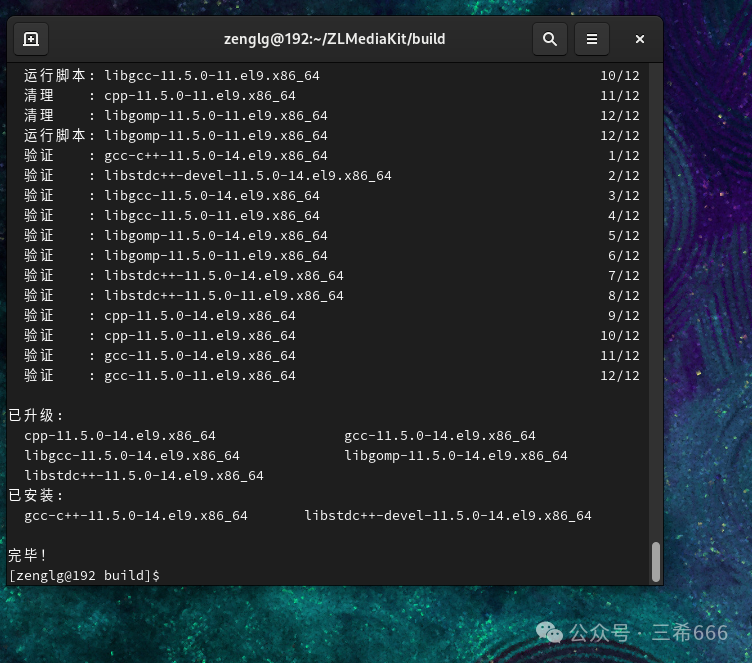This screenshot has height=663, width=752.
Task: Click the 已升级: heading
Action: pyautogui.click(x=36, y=415)
